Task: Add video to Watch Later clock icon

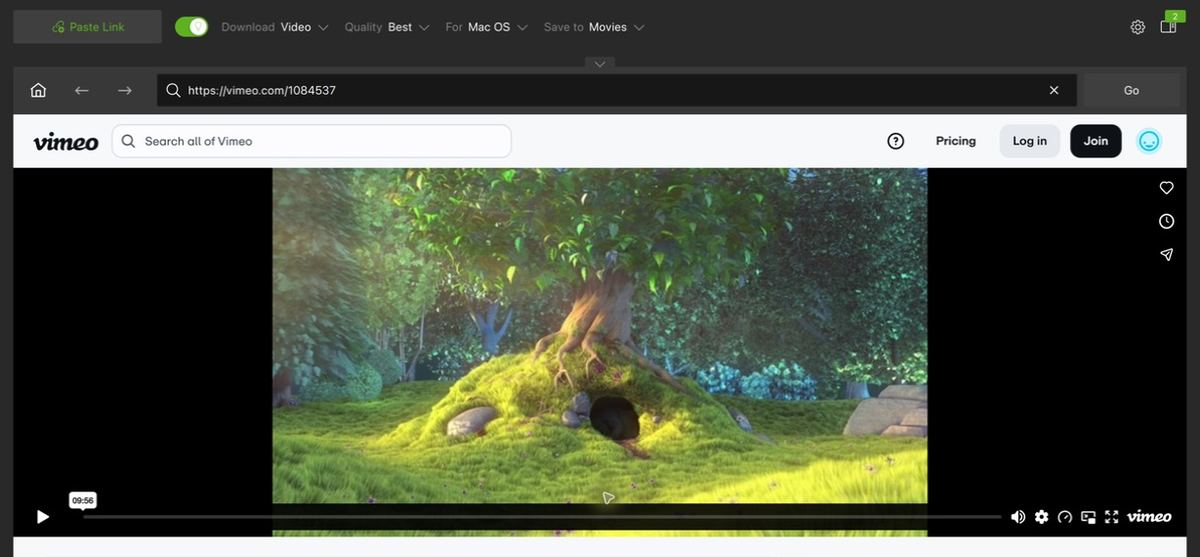Action: [1166, 221]
